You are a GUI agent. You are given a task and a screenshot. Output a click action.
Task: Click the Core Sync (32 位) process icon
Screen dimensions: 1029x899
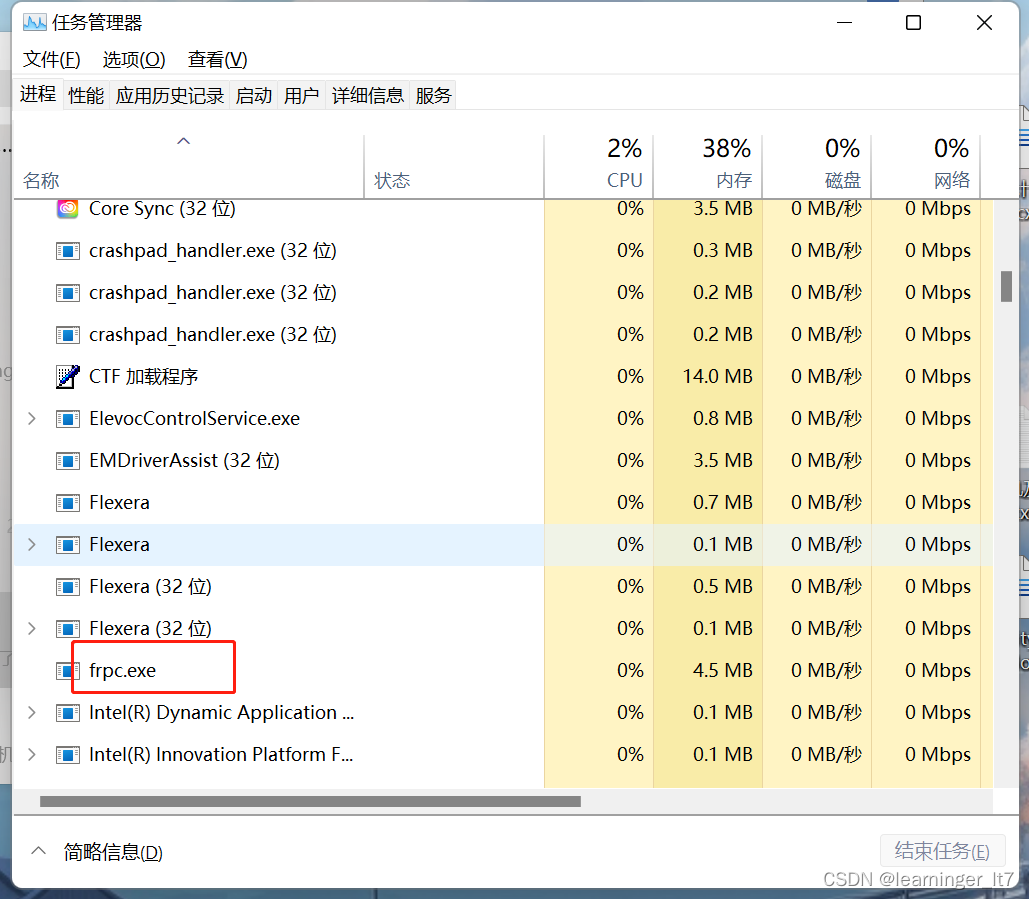pos(68,209)
